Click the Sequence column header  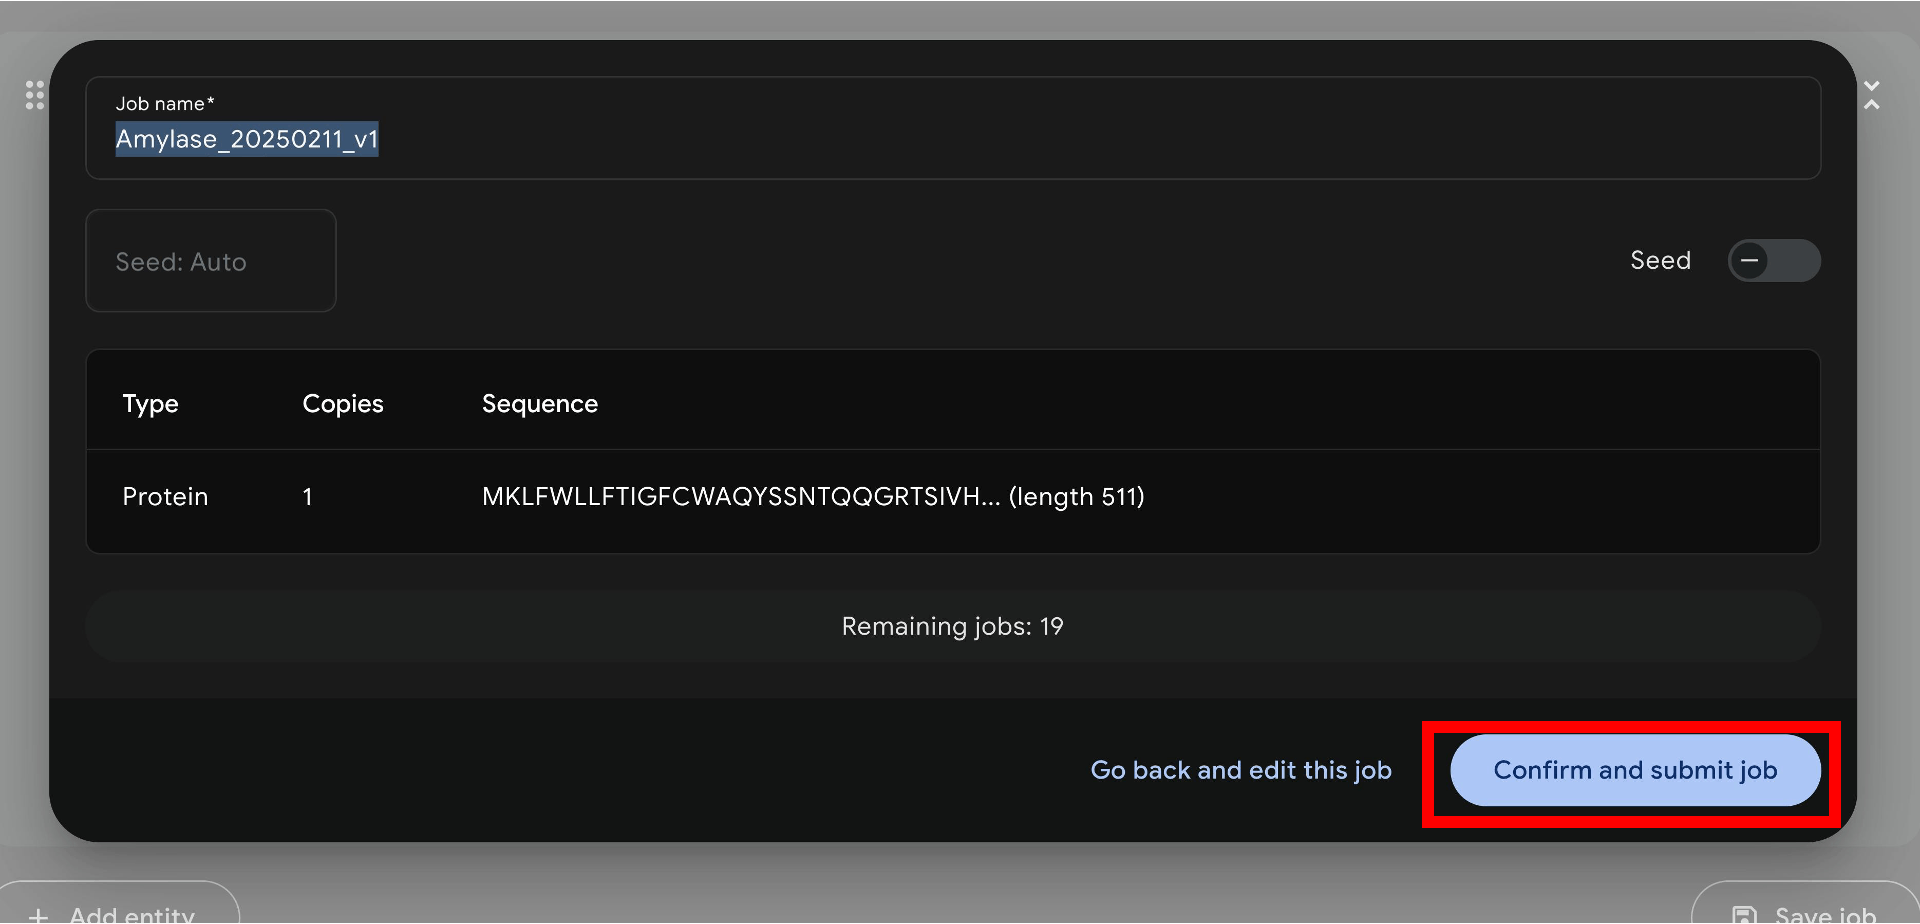pos(540,403)
